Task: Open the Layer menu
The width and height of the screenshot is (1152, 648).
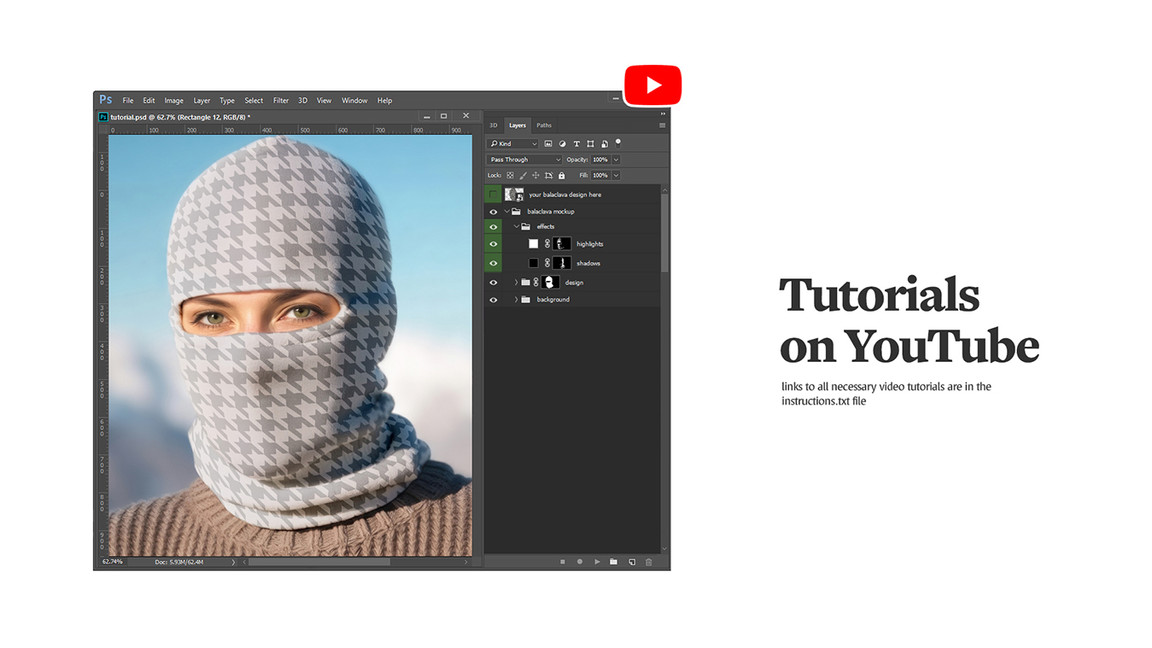Action: (x=202, y=101)
